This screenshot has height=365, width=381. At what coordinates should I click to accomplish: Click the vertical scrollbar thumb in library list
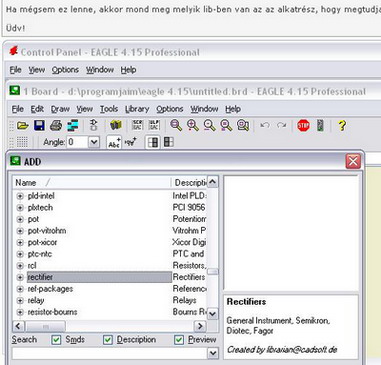pos(213,272)
